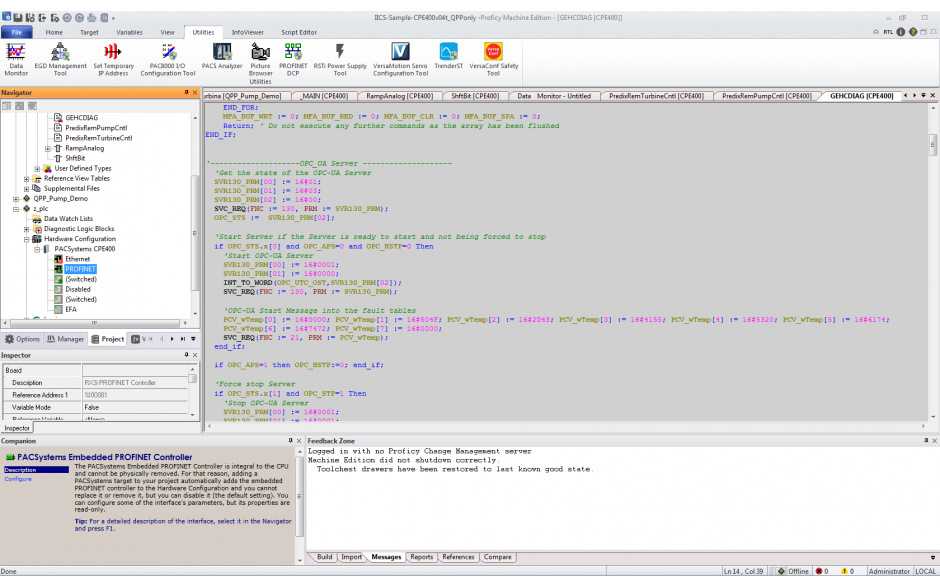
Task: Click the Reference Address 1 value field
Action: pos(135,395)
